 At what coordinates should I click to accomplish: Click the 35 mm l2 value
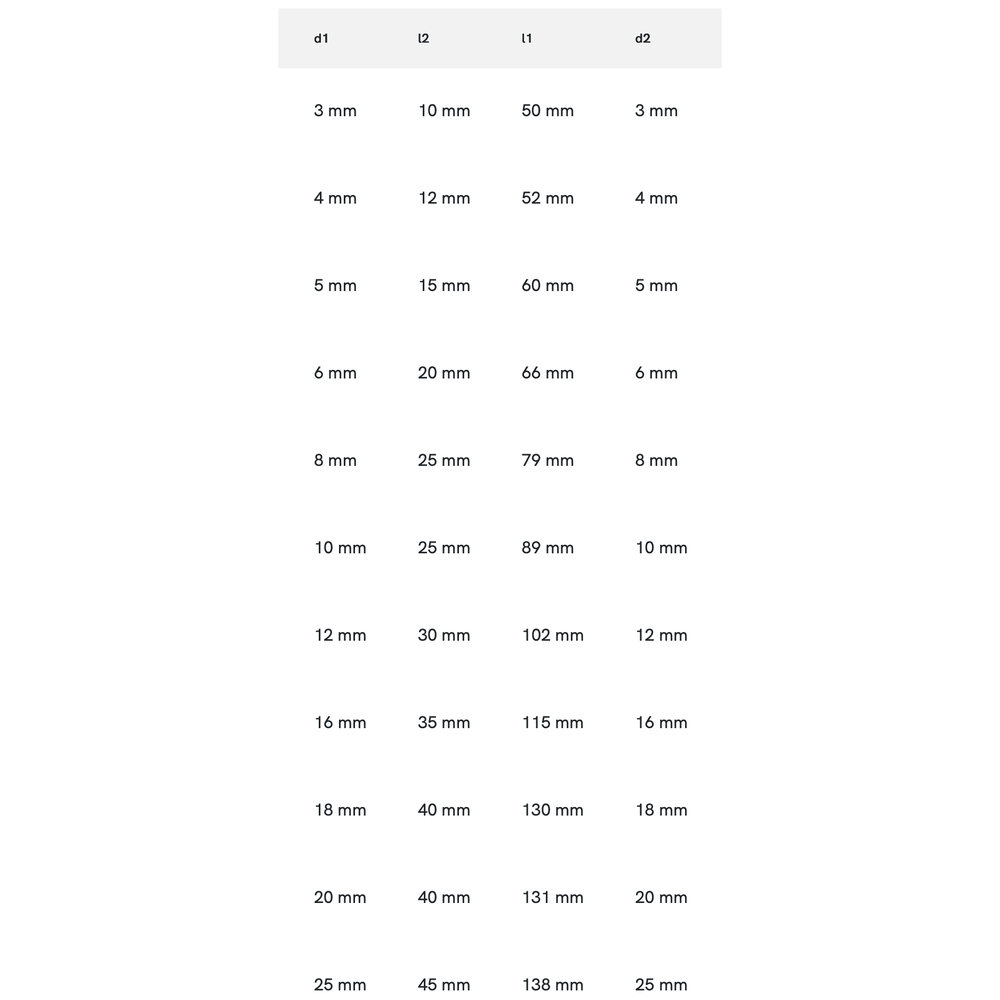coord(444,723)
